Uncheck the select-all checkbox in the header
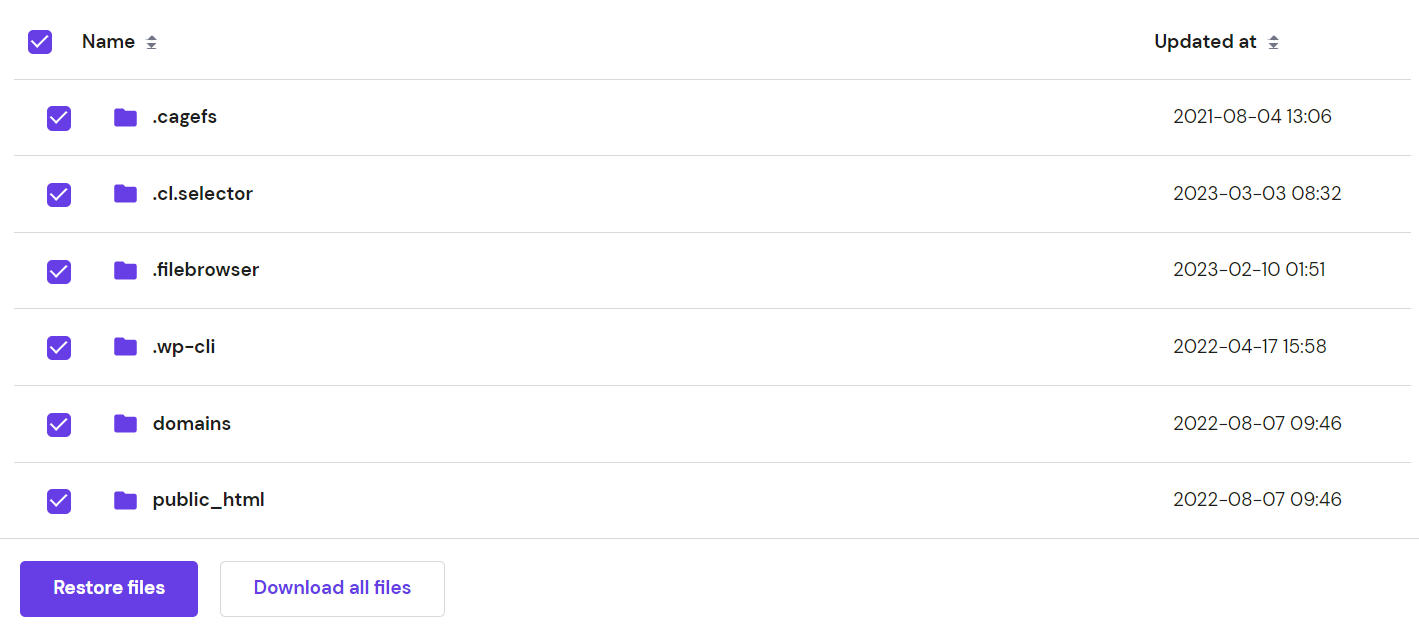The height and width of the screenshot is (634, 1419). (x=40, y=42)
